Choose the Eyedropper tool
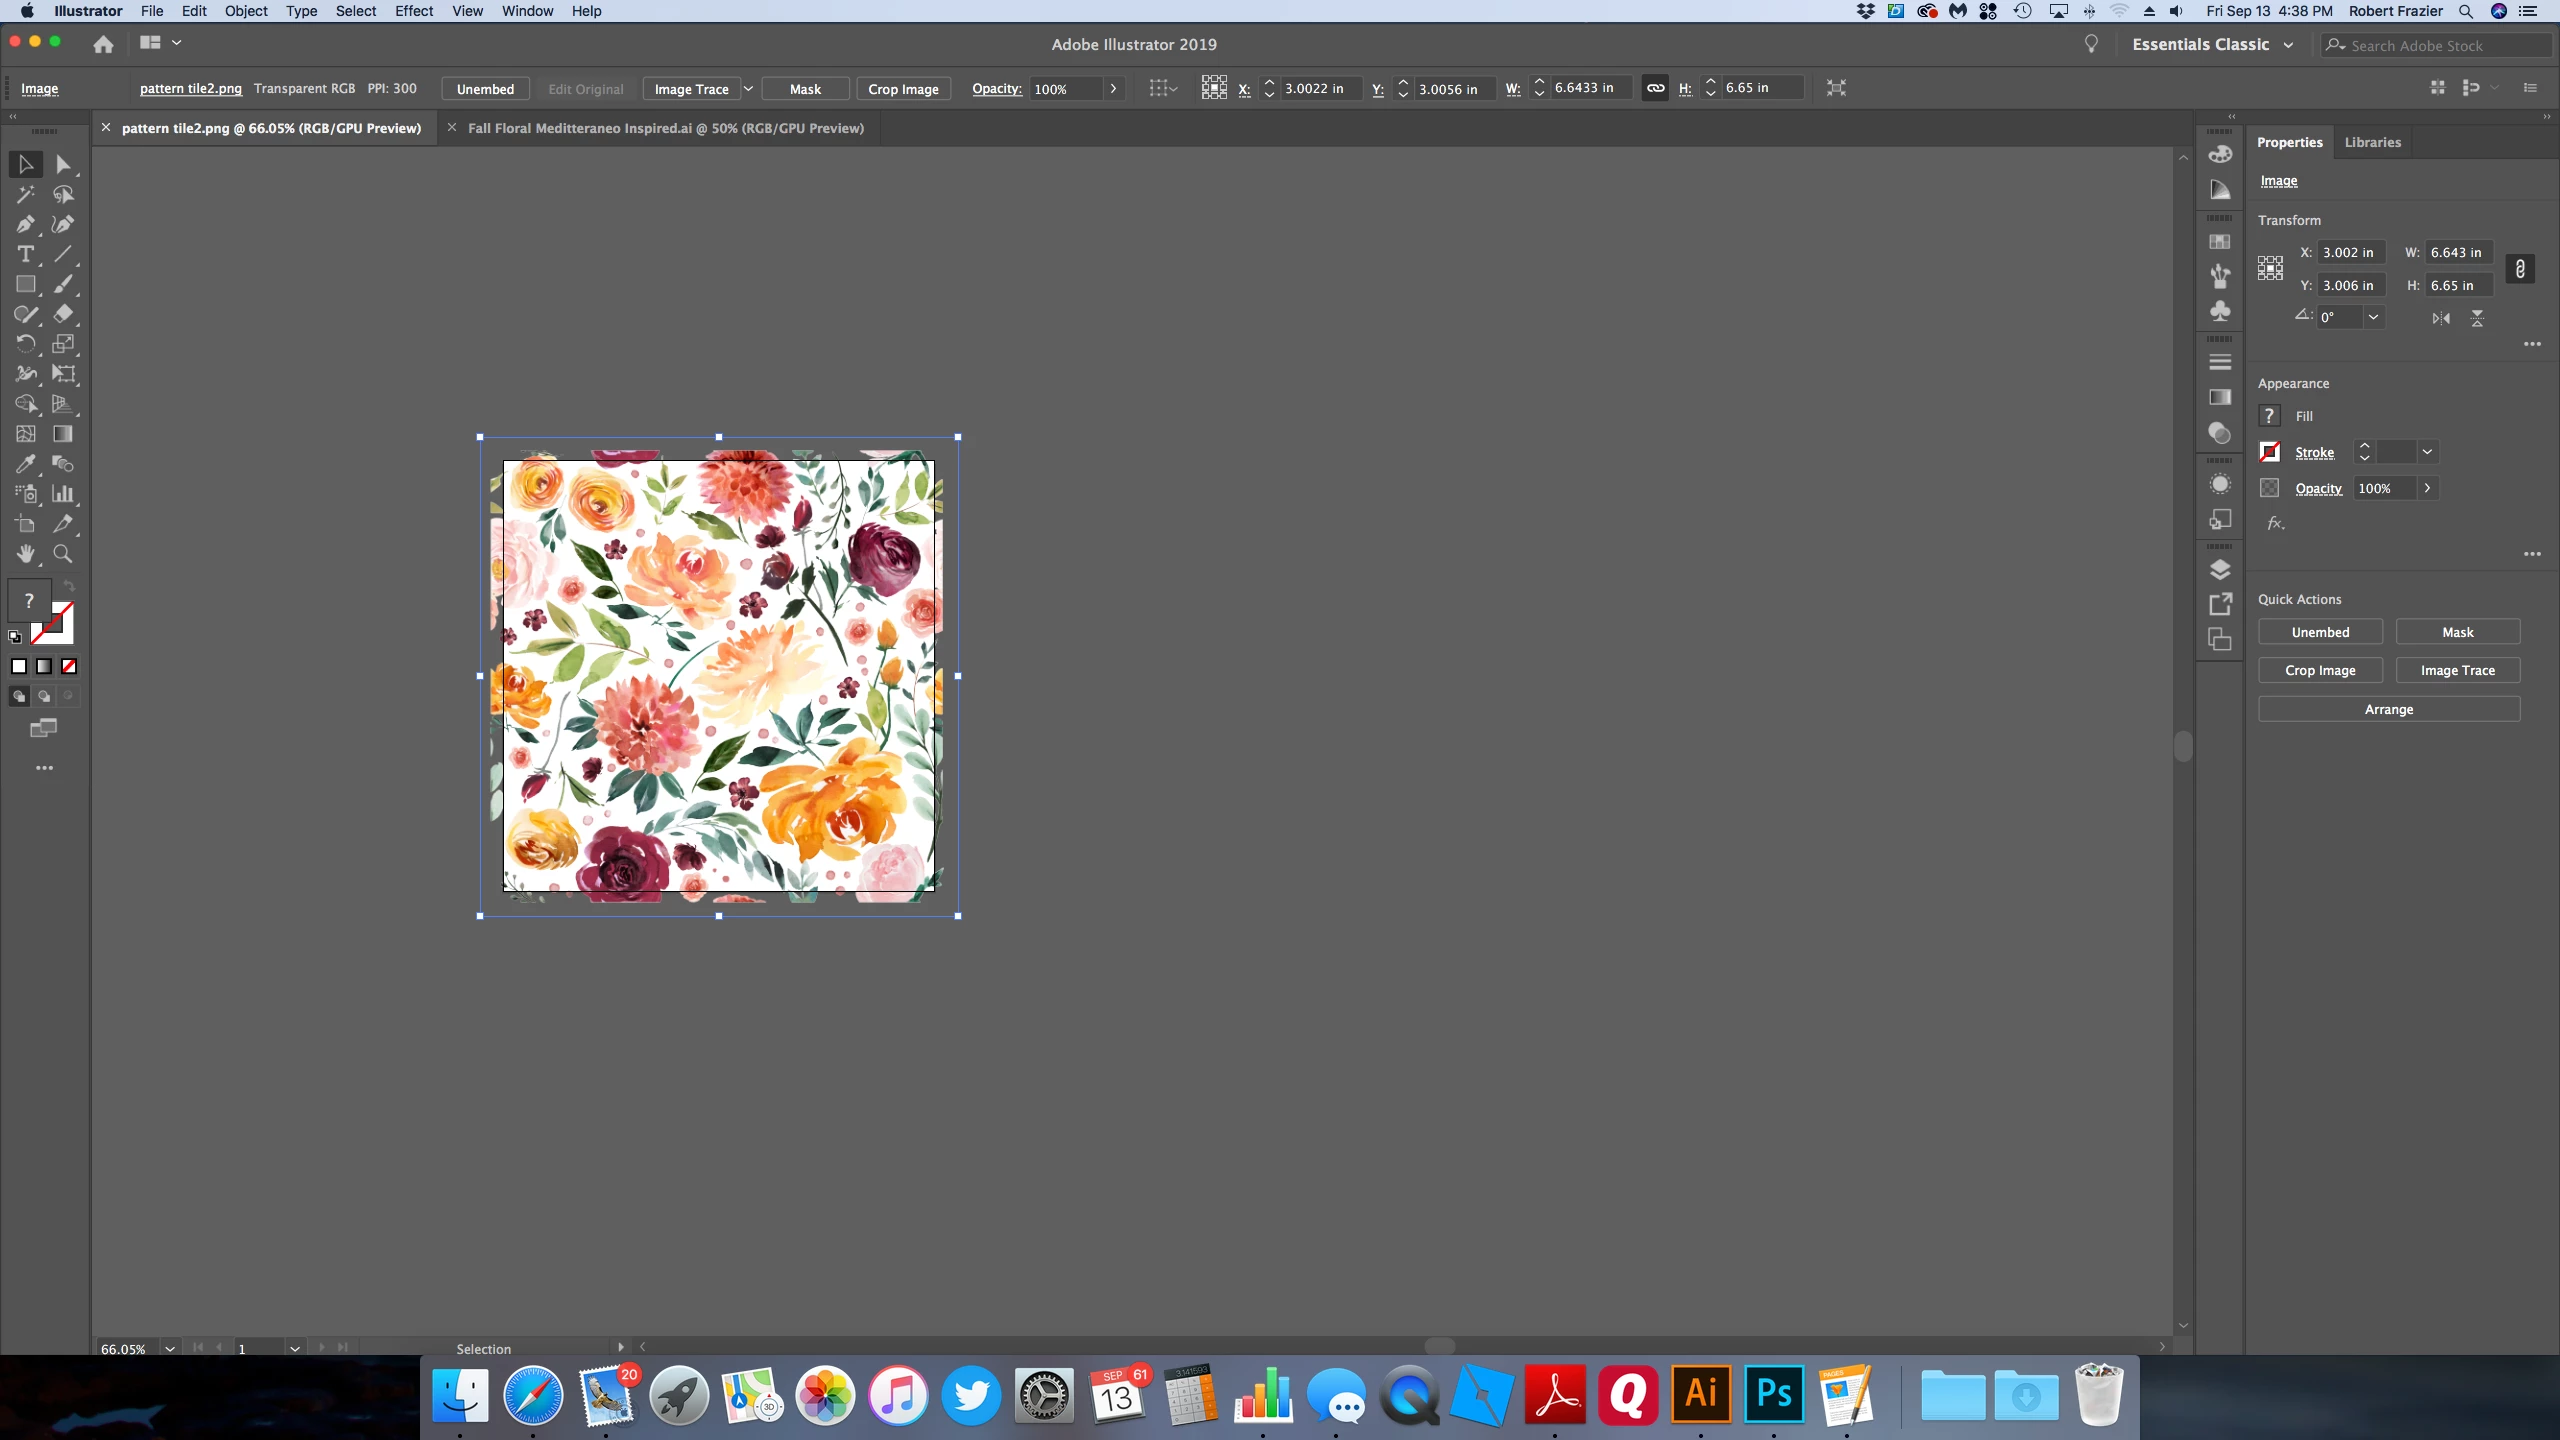 click(25, 464)
